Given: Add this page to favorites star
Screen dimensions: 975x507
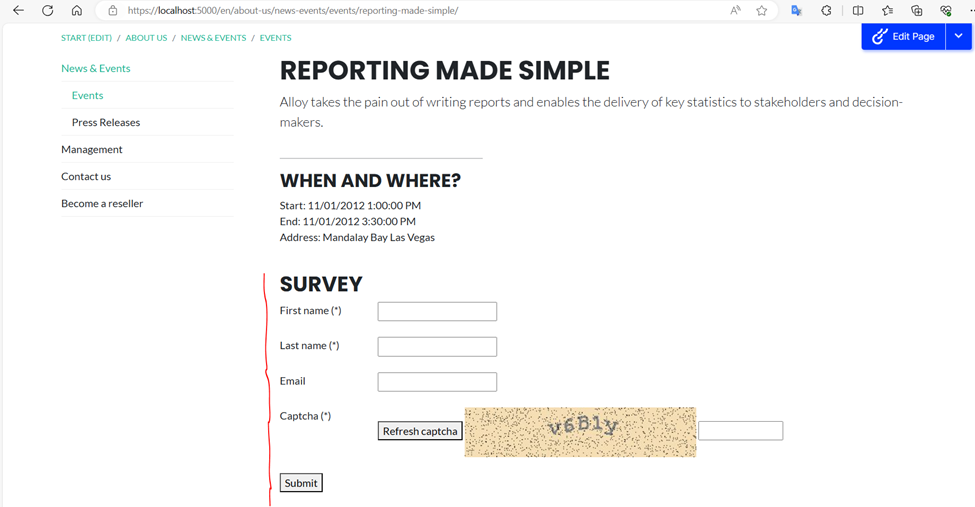Looking at the screenshot, I should point(762,11).
